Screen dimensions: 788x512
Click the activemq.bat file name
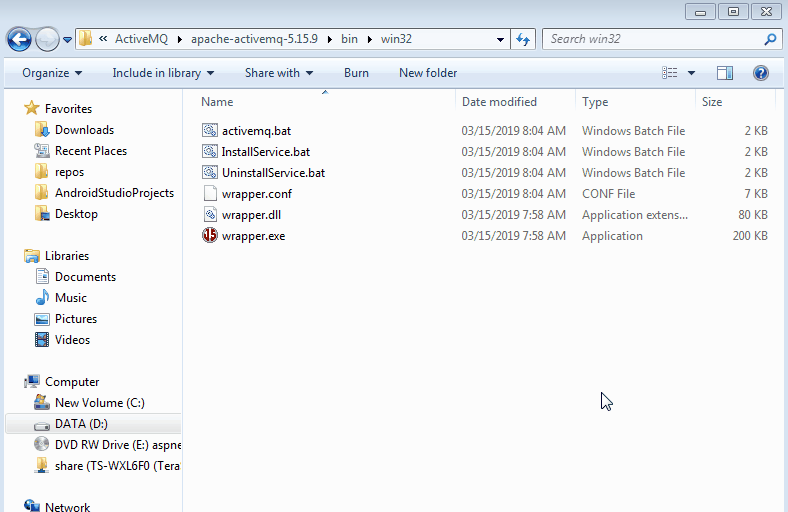pyautogui.click(x=256, y=131)
